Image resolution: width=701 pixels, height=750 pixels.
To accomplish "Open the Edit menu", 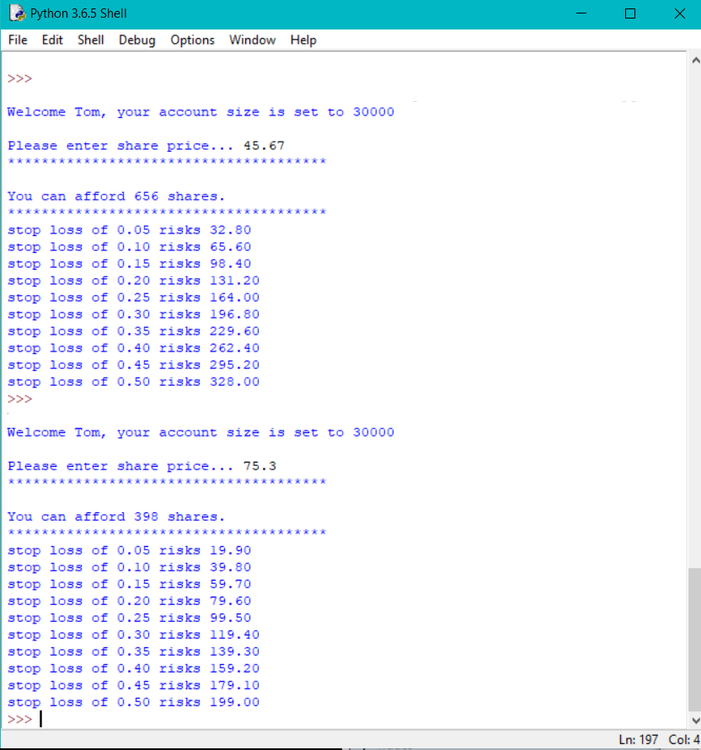I will click(x=52, y=40).
